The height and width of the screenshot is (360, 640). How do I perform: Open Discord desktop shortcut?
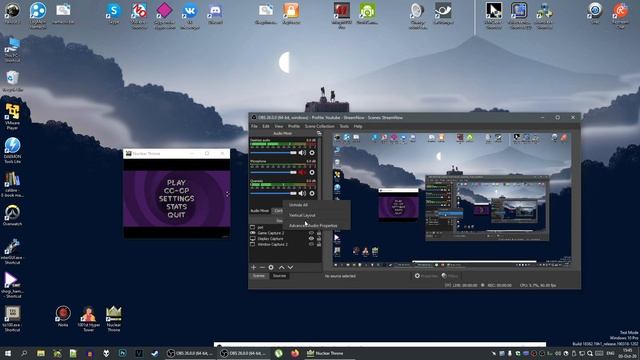(x=215, y=13)
